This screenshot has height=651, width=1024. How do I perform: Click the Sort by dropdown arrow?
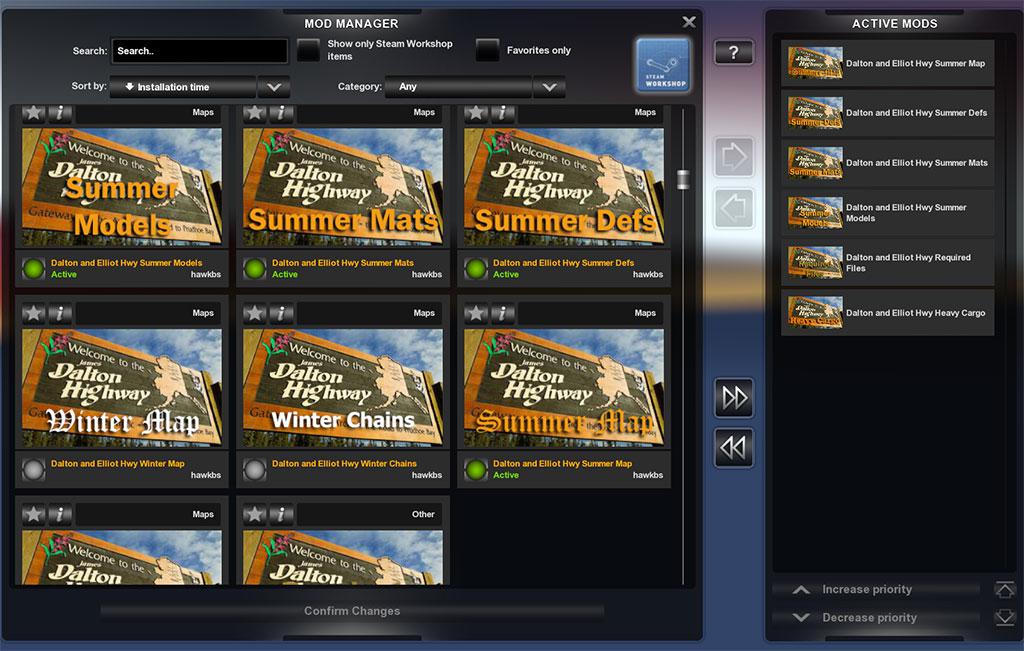274,87
